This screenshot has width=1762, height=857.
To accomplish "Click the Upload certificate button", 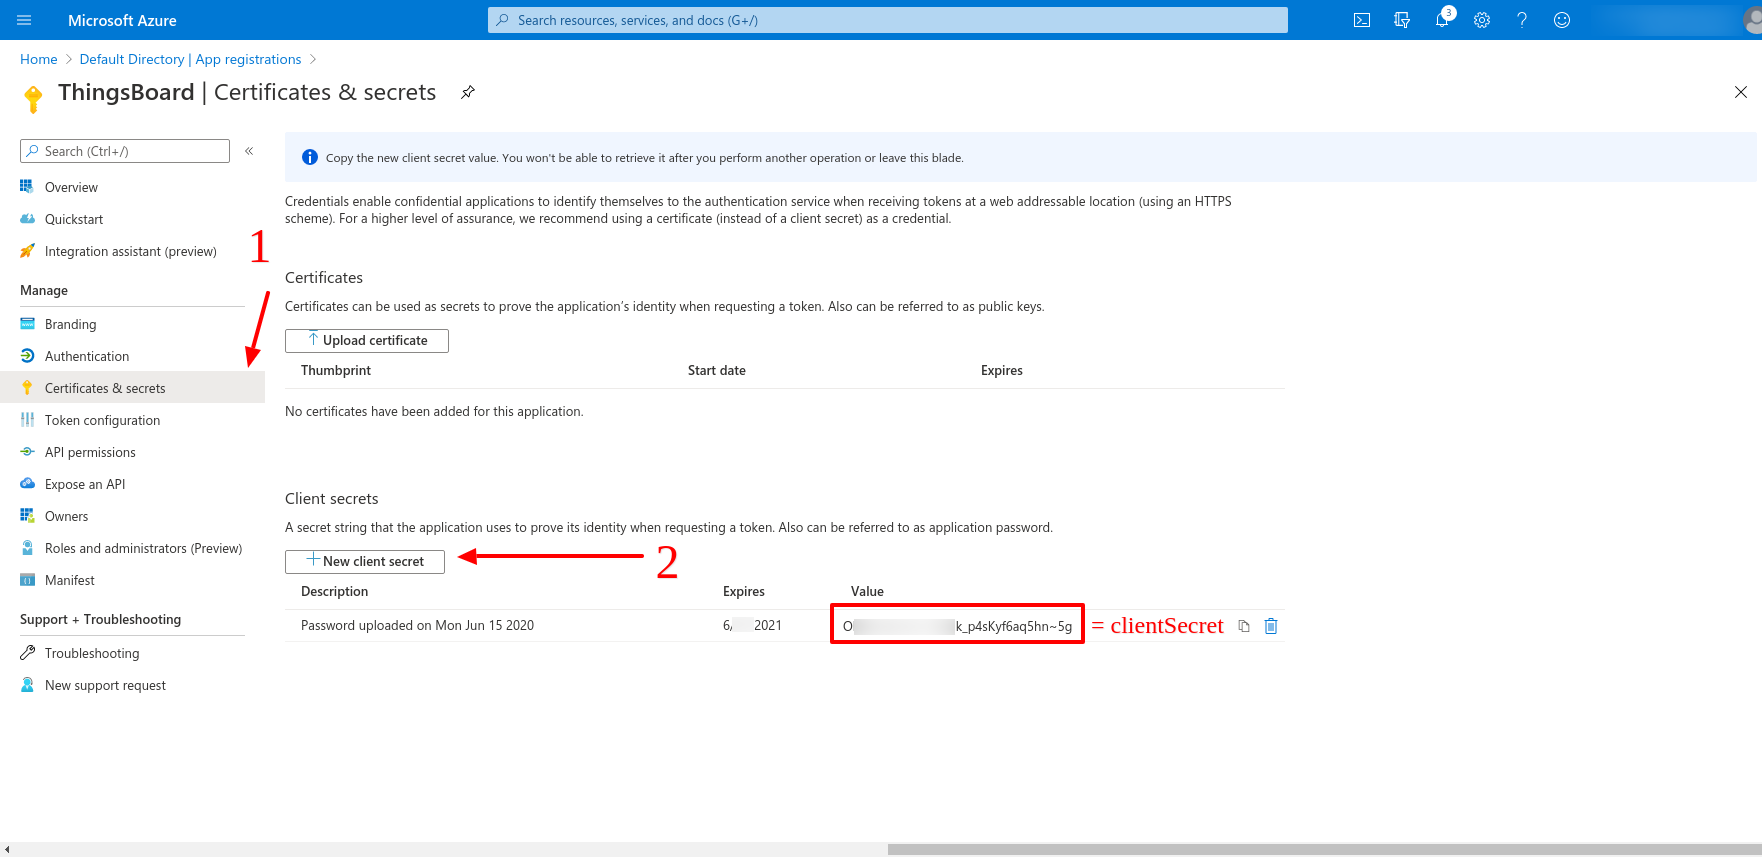I will click(x=367, y=340).
